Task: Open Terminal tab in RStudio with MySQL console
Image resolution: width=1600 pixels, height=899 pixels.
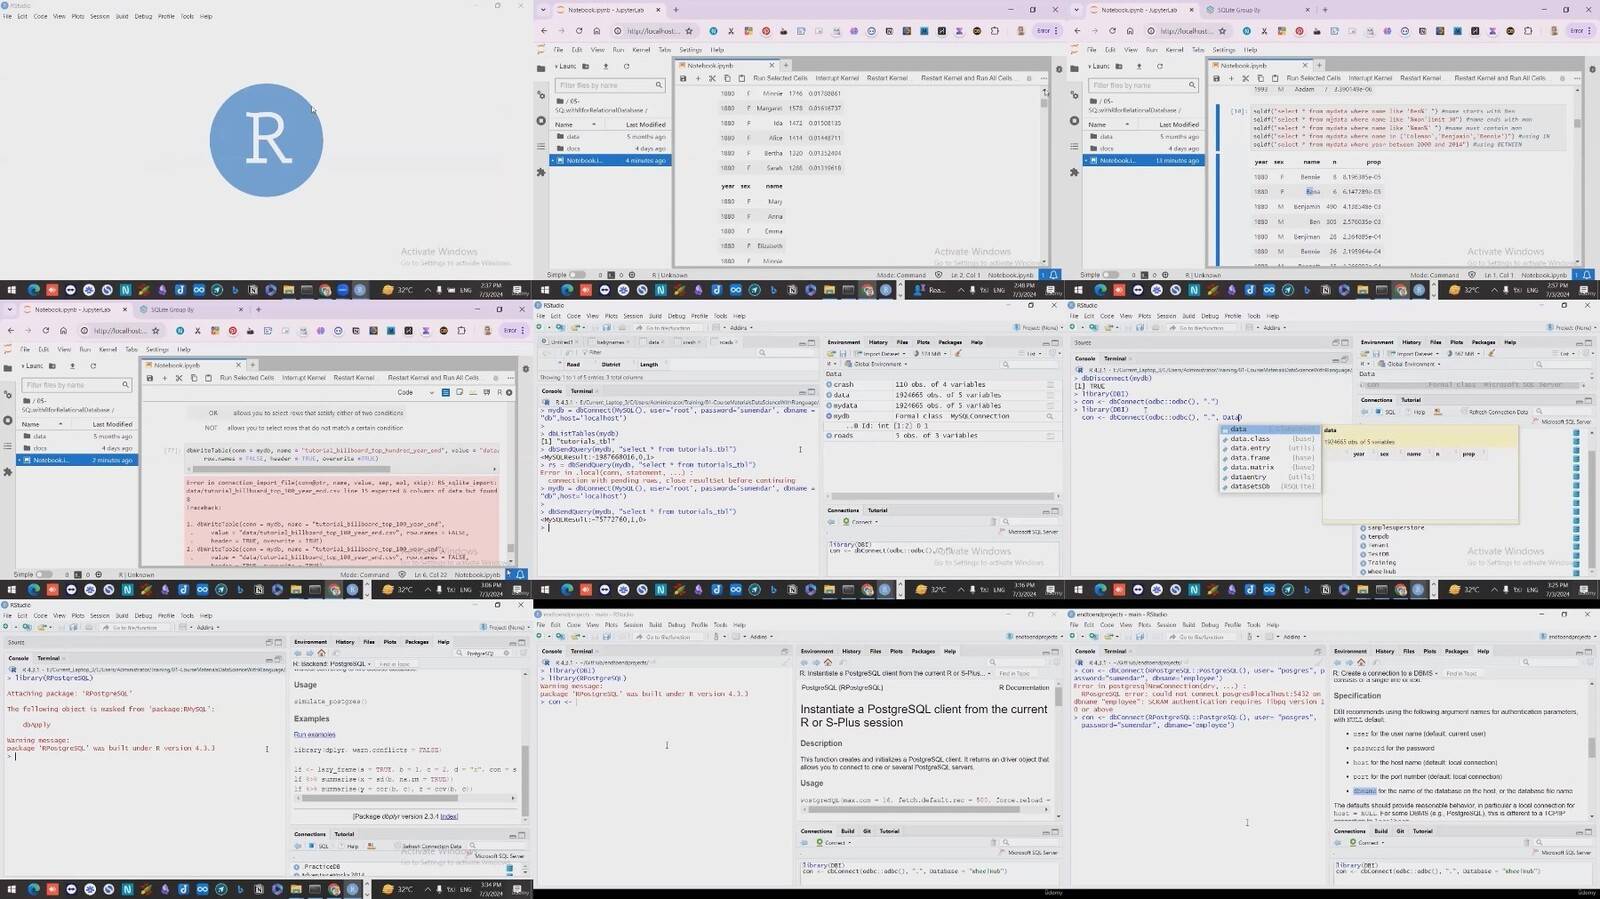Action: coord(582,391)
